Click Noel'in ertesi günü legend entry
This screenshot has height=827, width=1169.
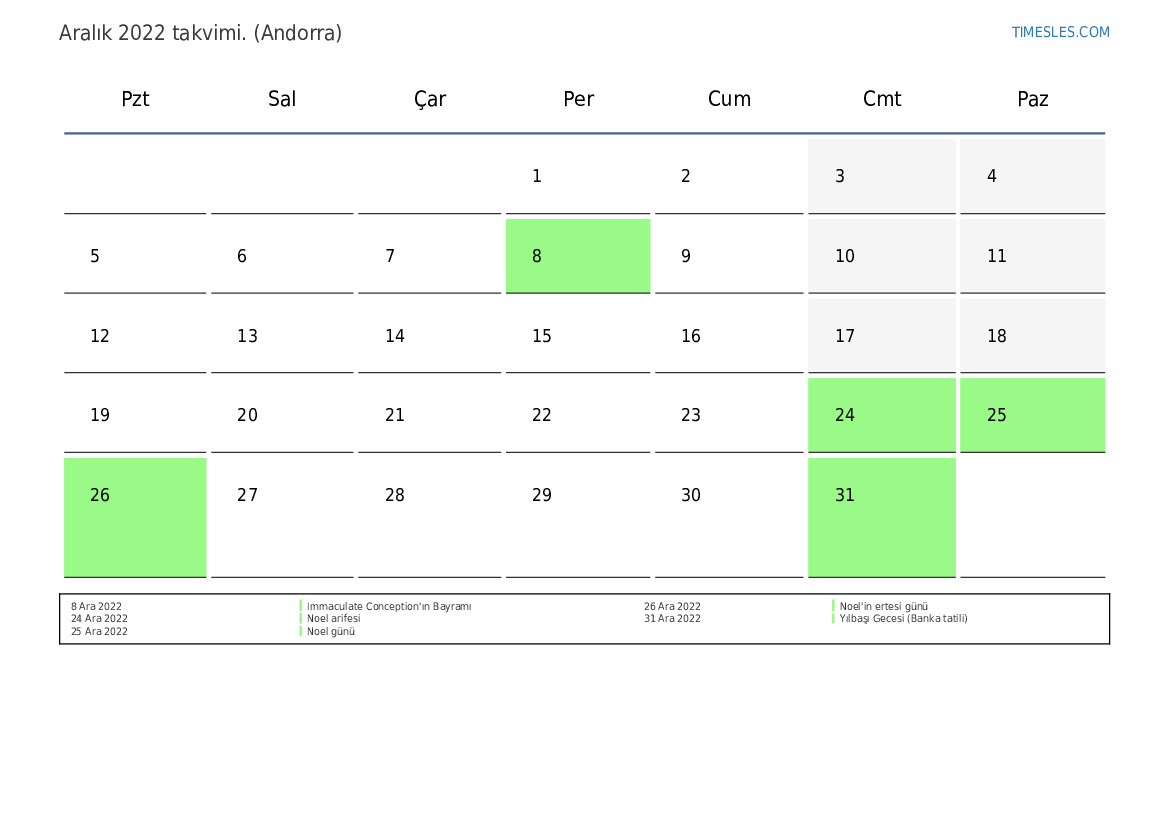[x=883, y=606]
